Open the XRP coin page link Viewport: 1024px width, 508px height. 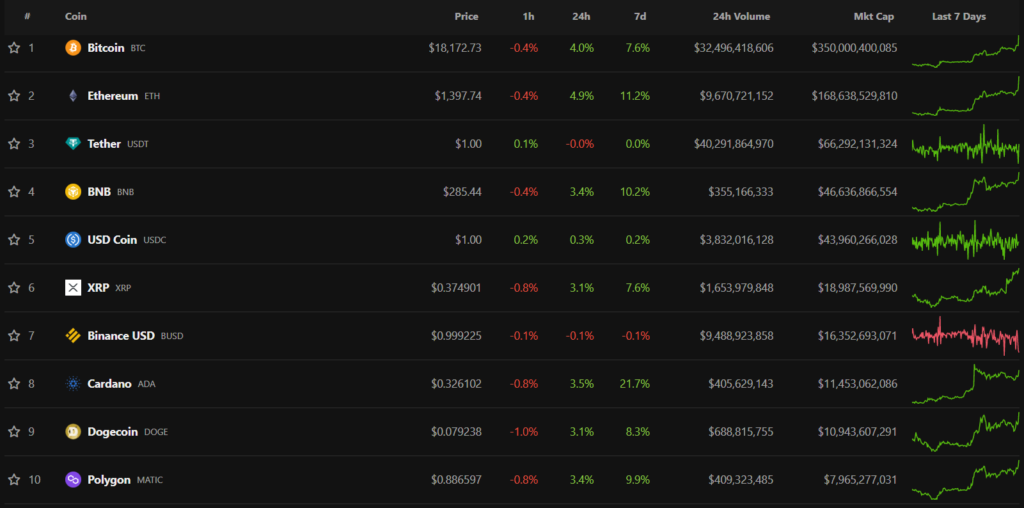98,288
